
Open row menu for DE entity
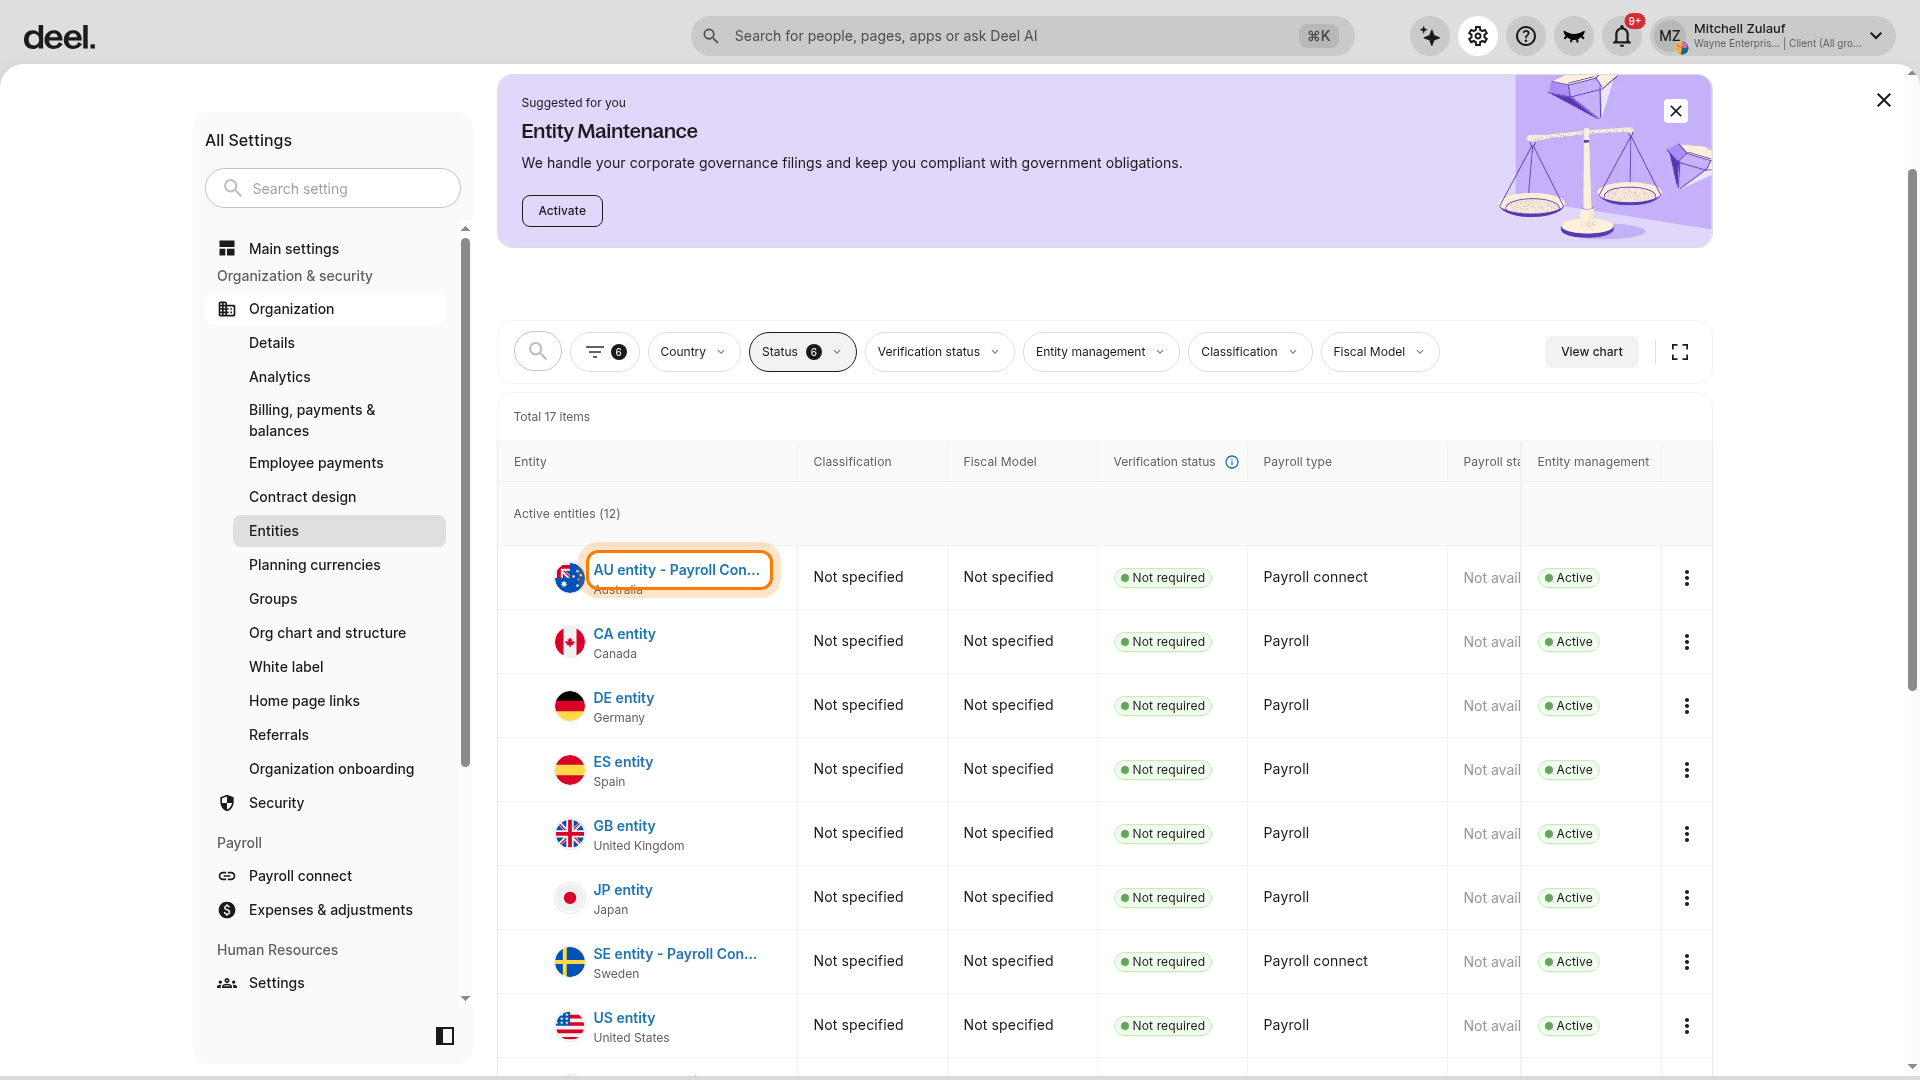[x=1687, y=706]
